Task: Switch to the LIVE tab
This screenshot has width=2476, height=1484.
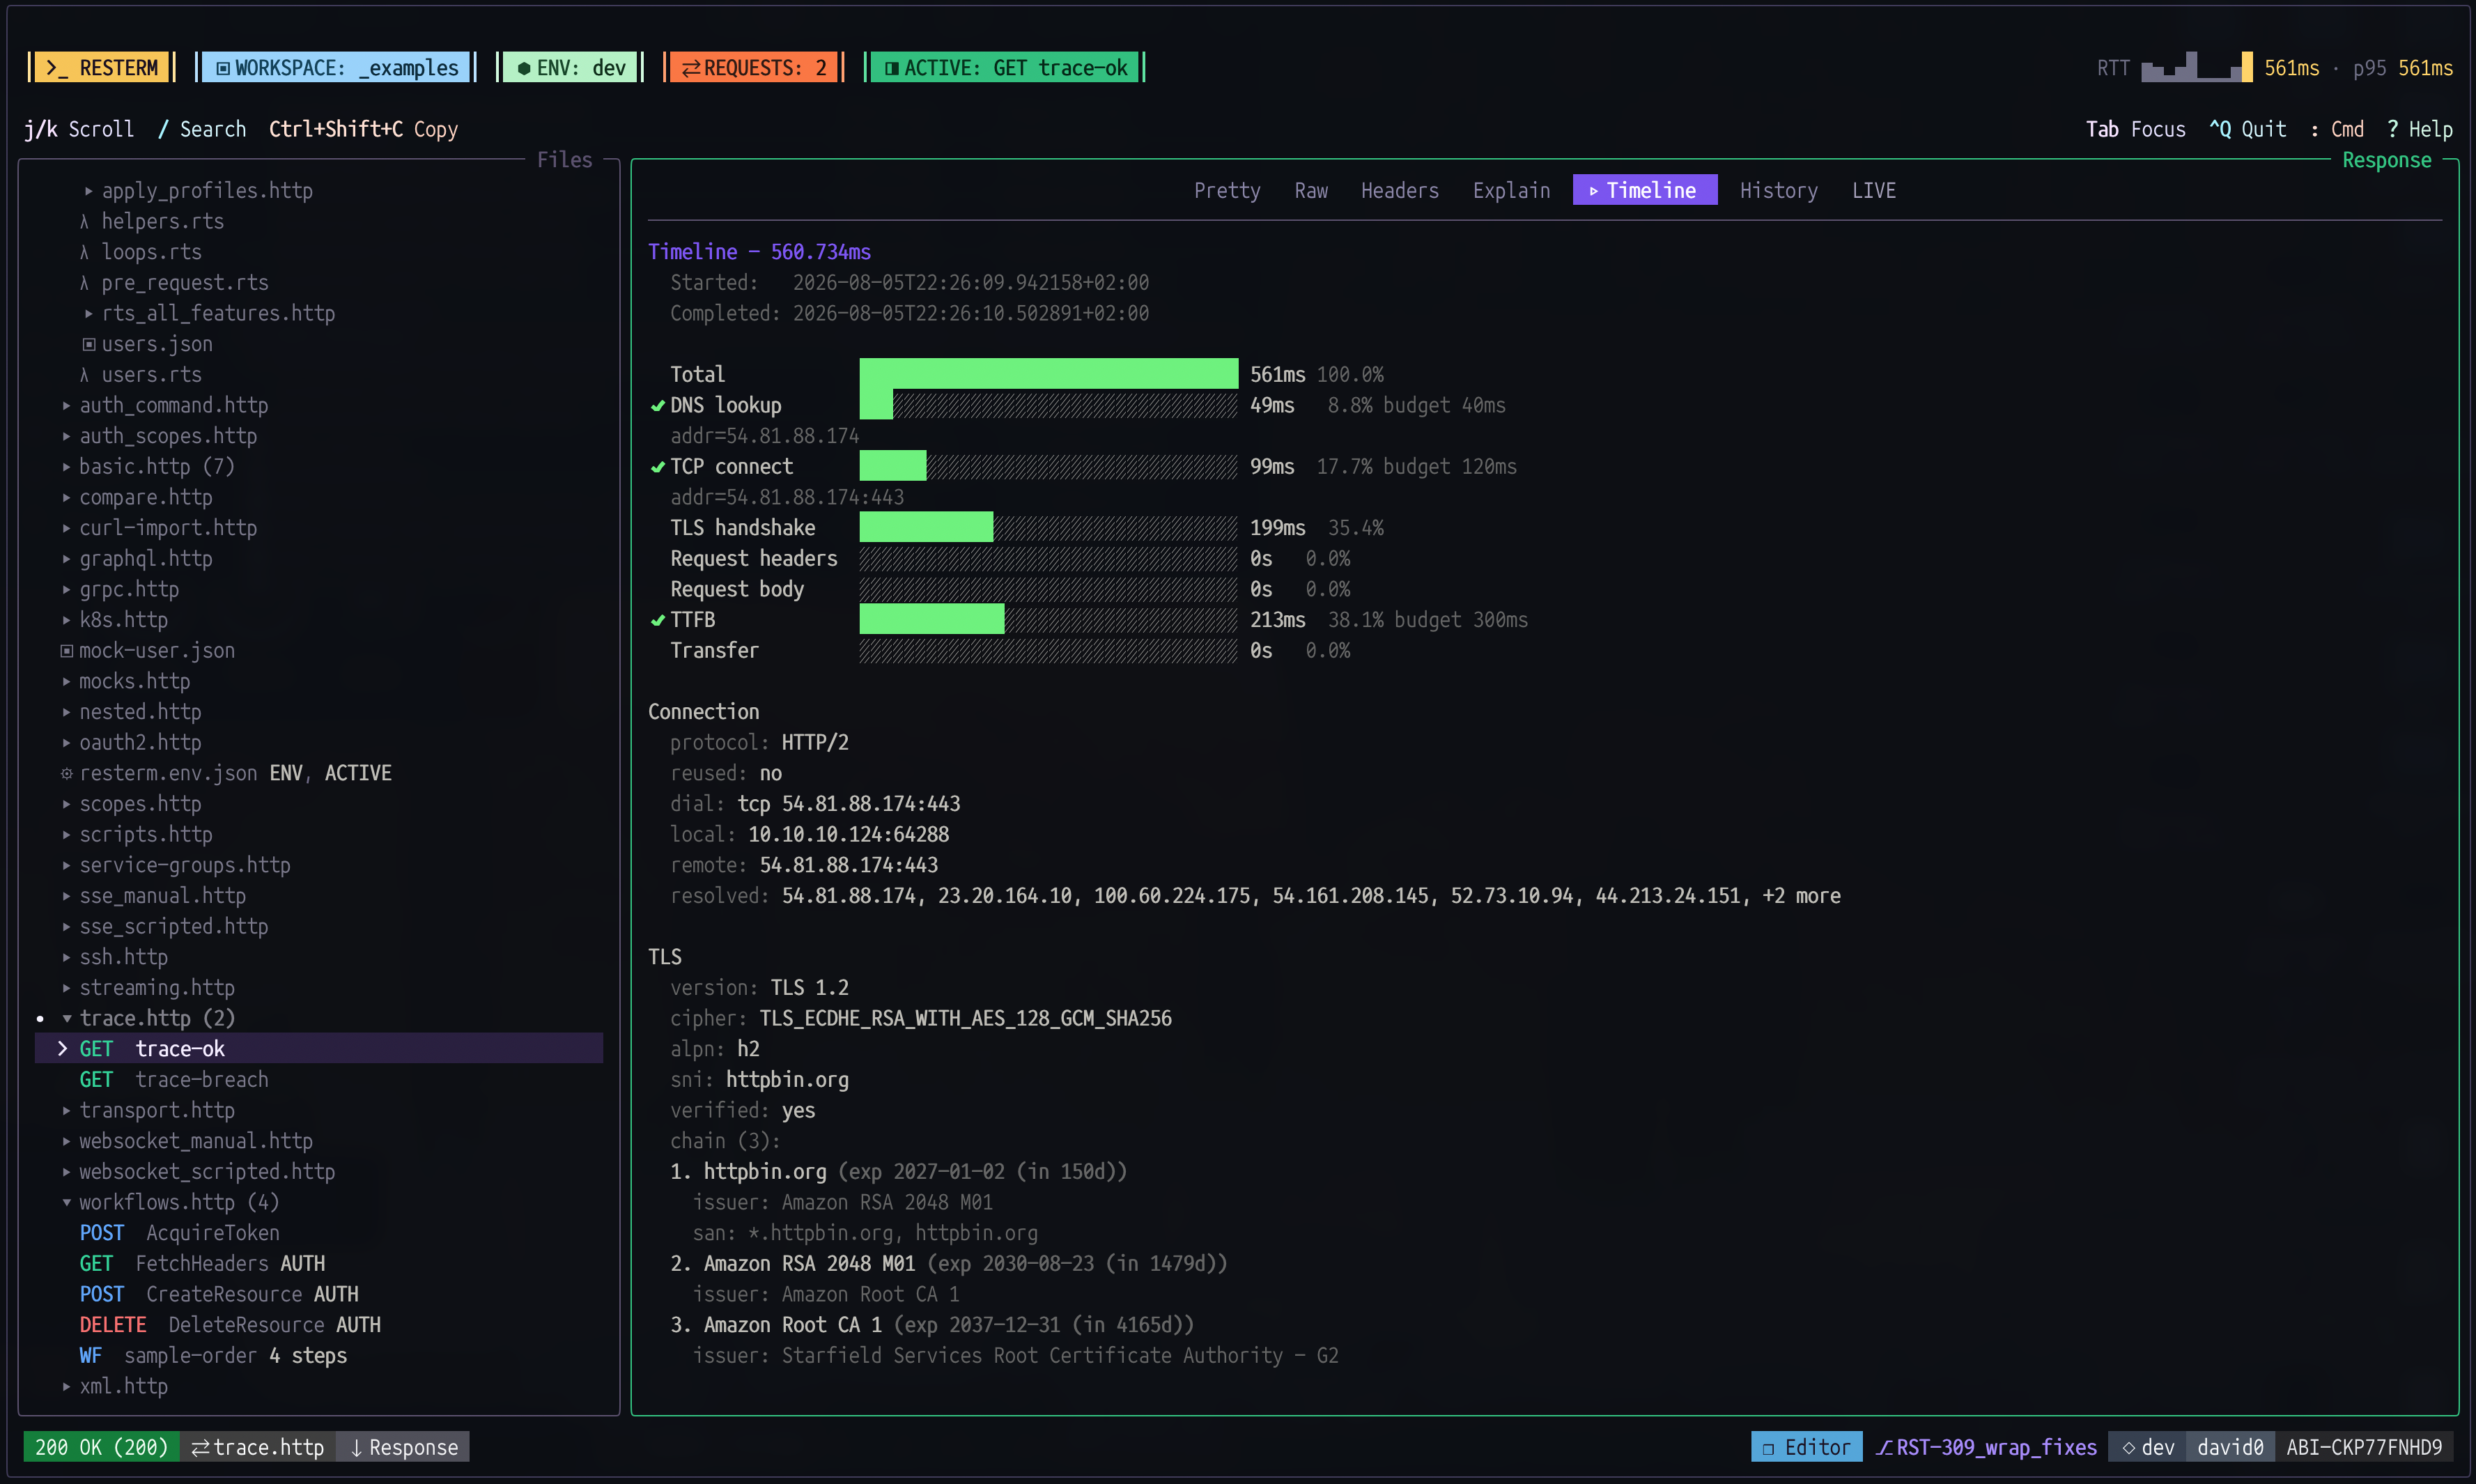Action: point(1873,190)
